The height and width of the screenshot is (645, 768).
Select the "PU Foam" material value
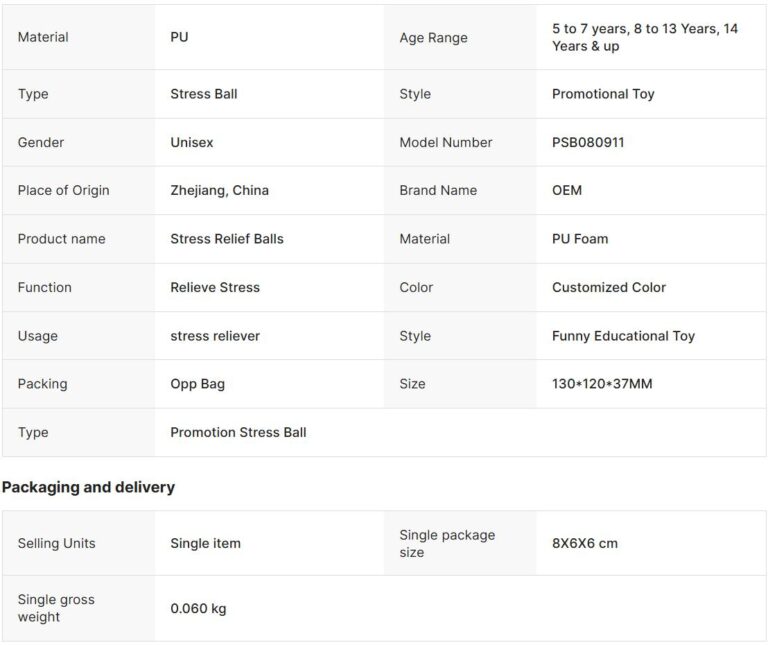click(x=580, y=239)
